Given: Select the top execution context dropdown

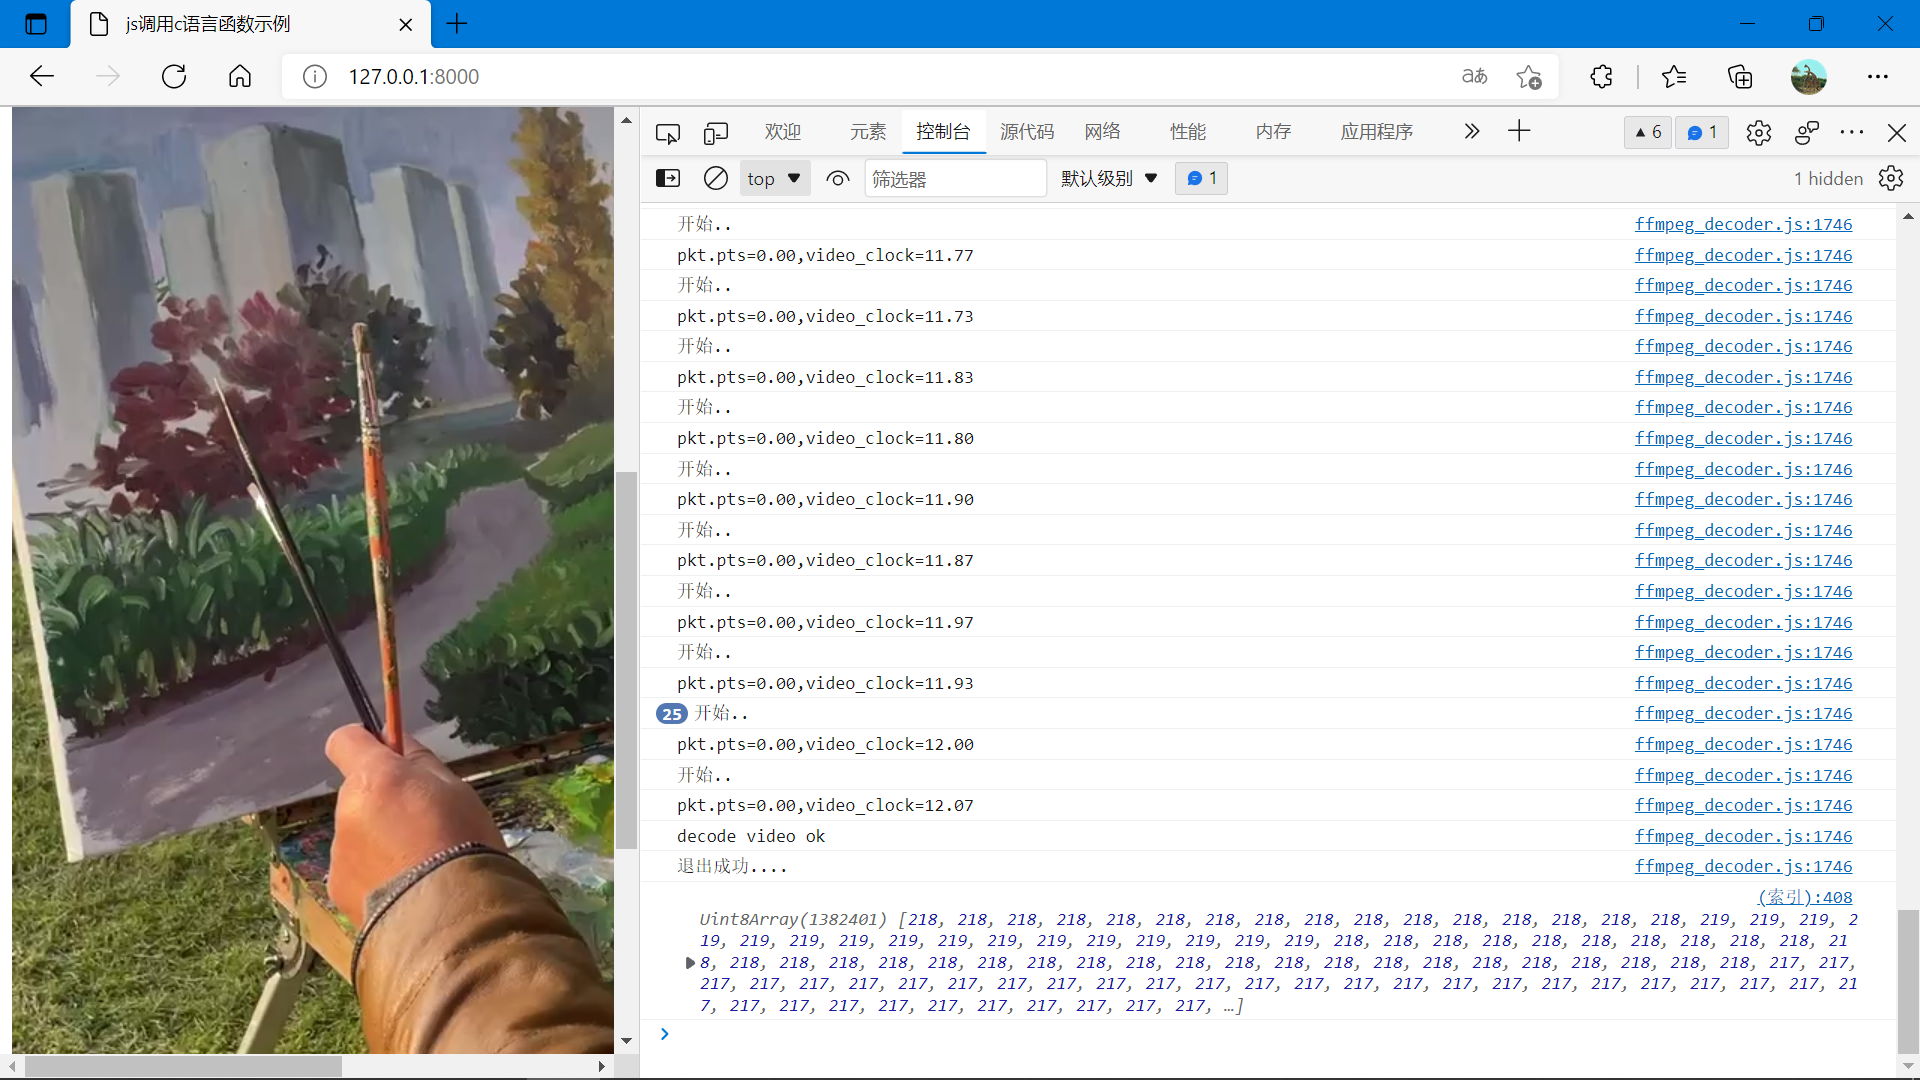Looking at the screenshot, I should [774, 179].
